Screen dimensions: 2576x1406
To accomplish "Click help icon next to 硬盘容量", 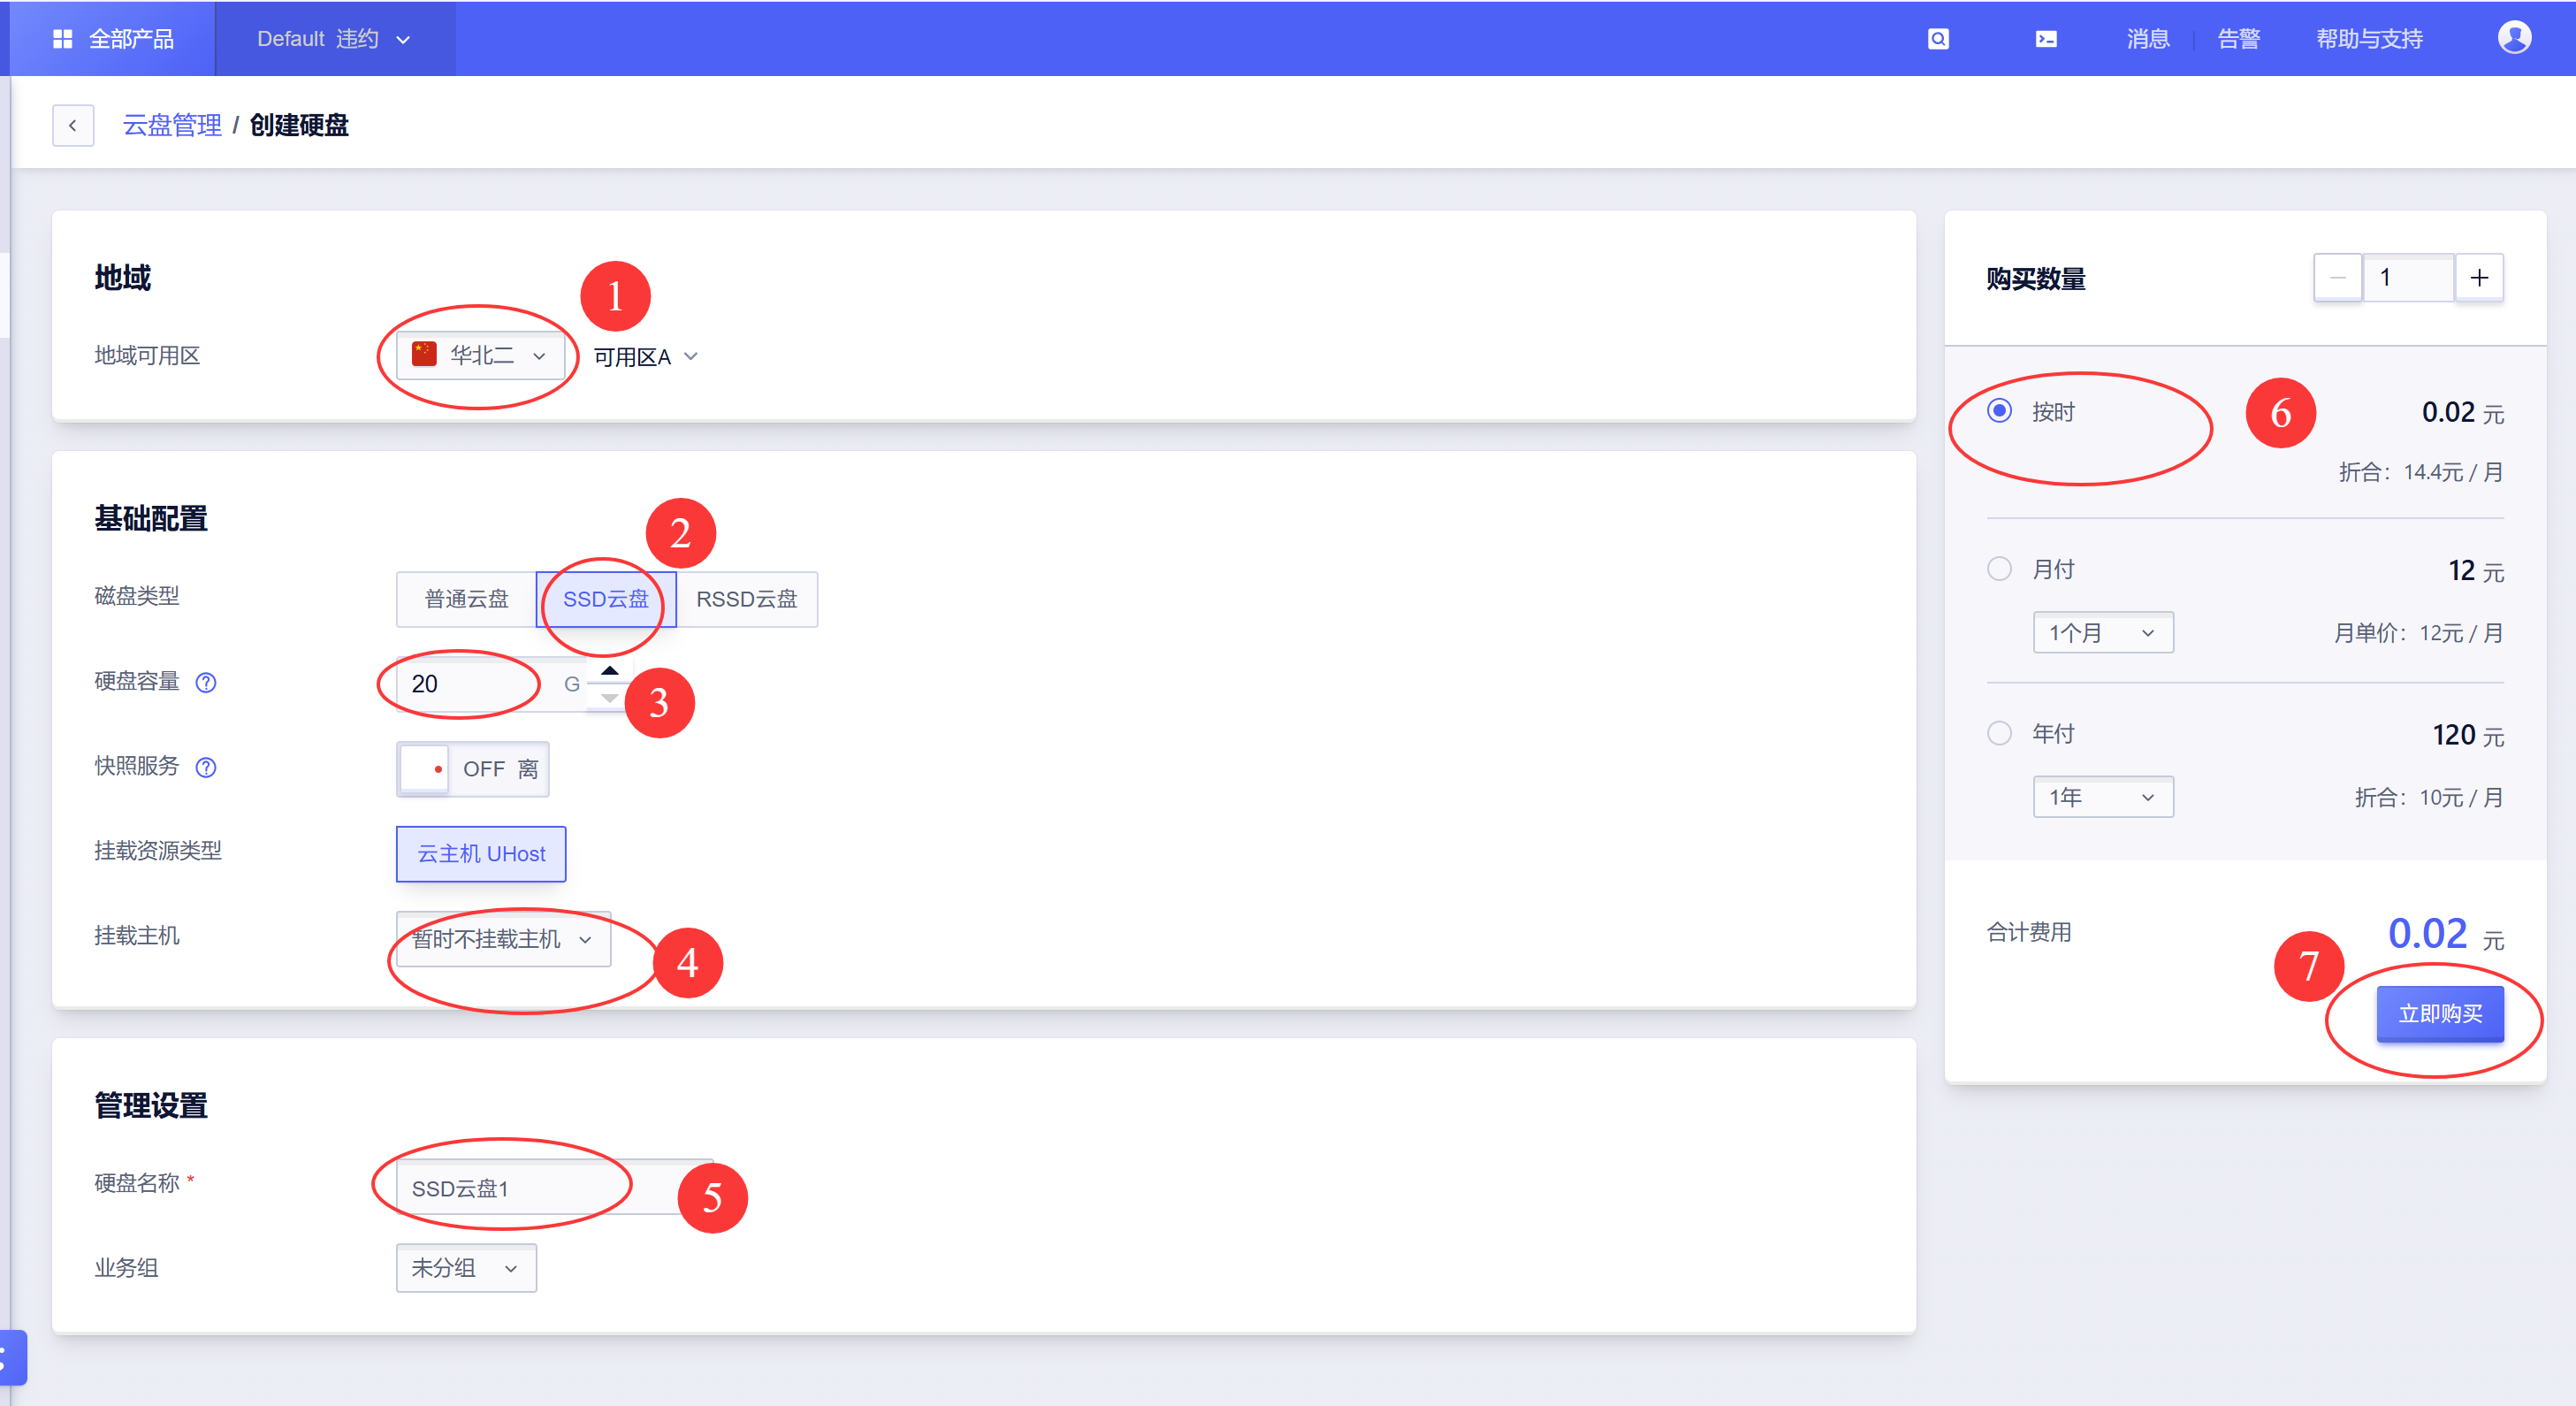I will pos(206,683).
